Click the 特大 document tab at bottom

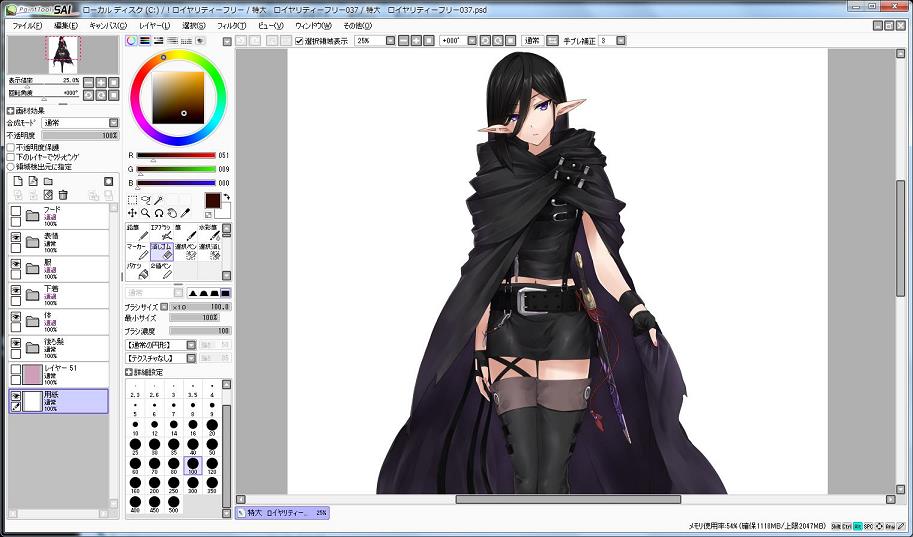coord(282,513)
